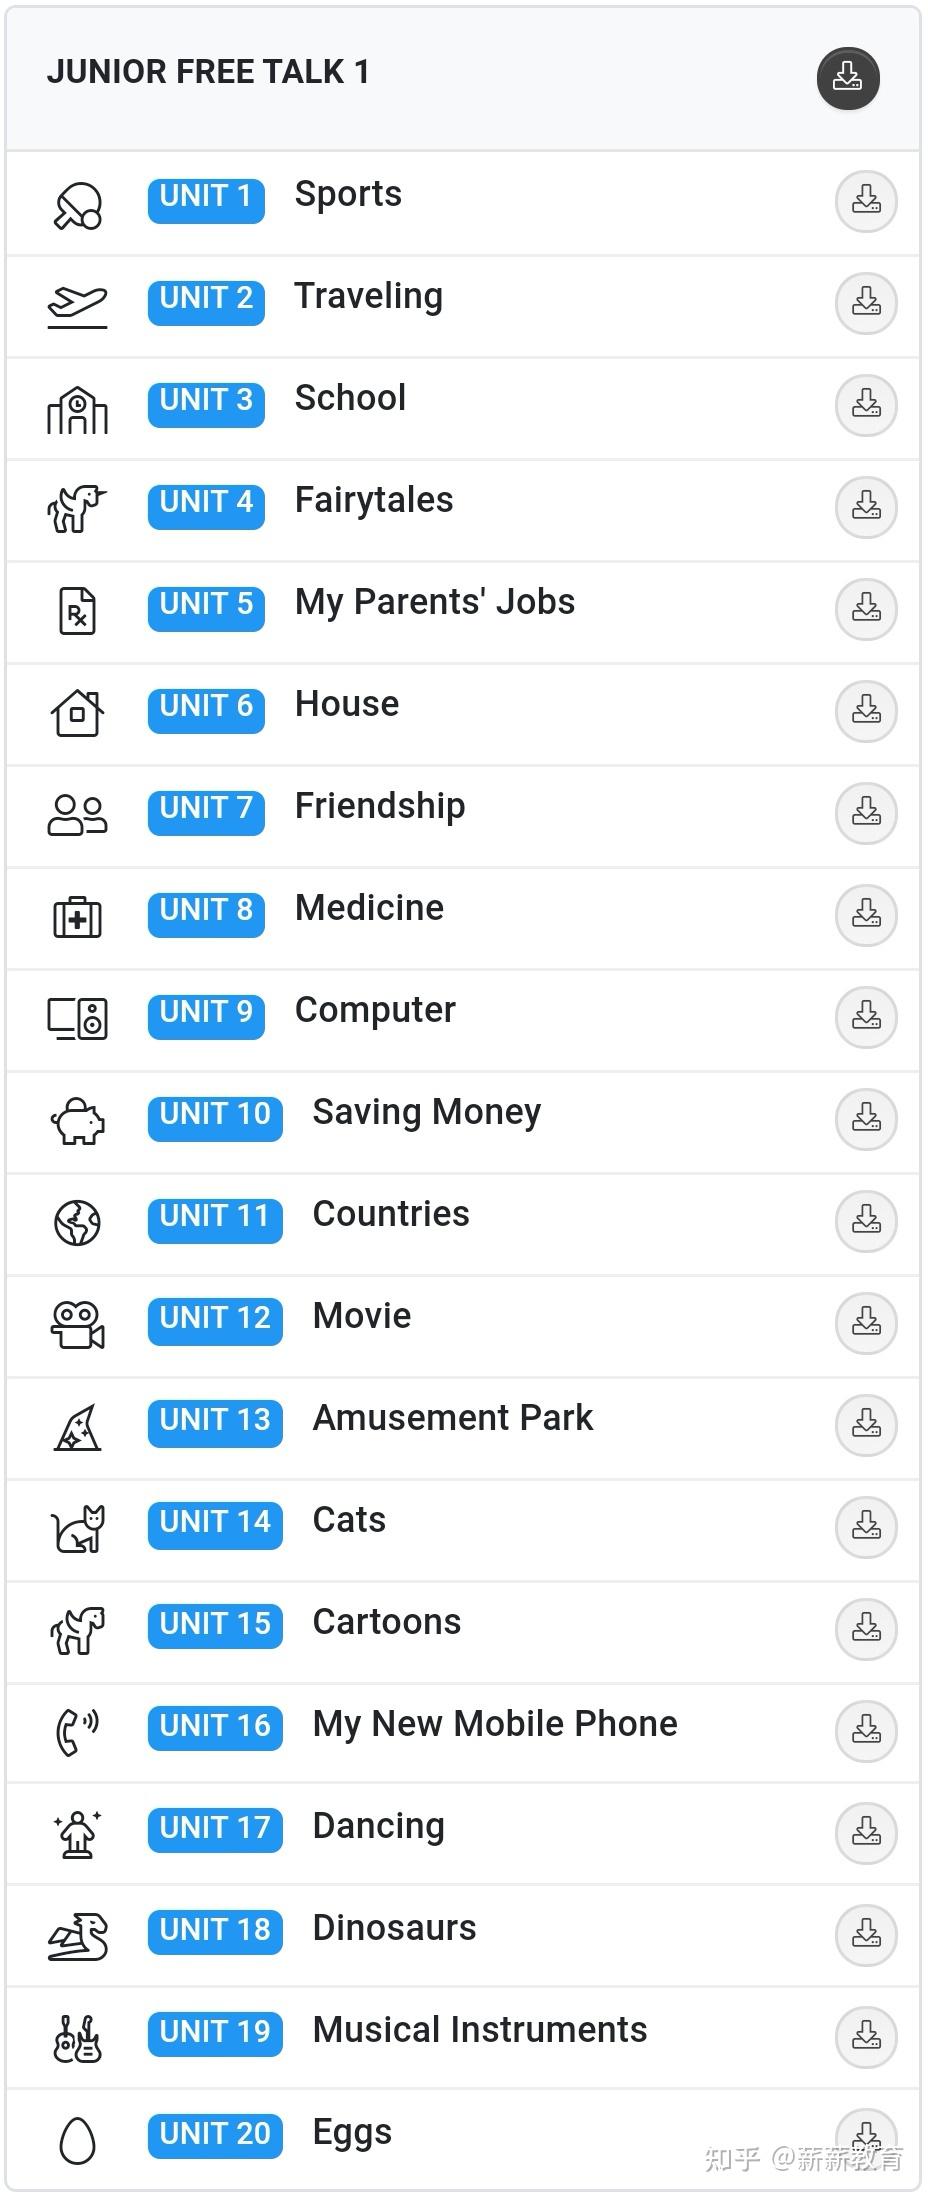Click the movie camera icon
The height and width of the screenshot is (2197, 928).
coord(78,1325)
